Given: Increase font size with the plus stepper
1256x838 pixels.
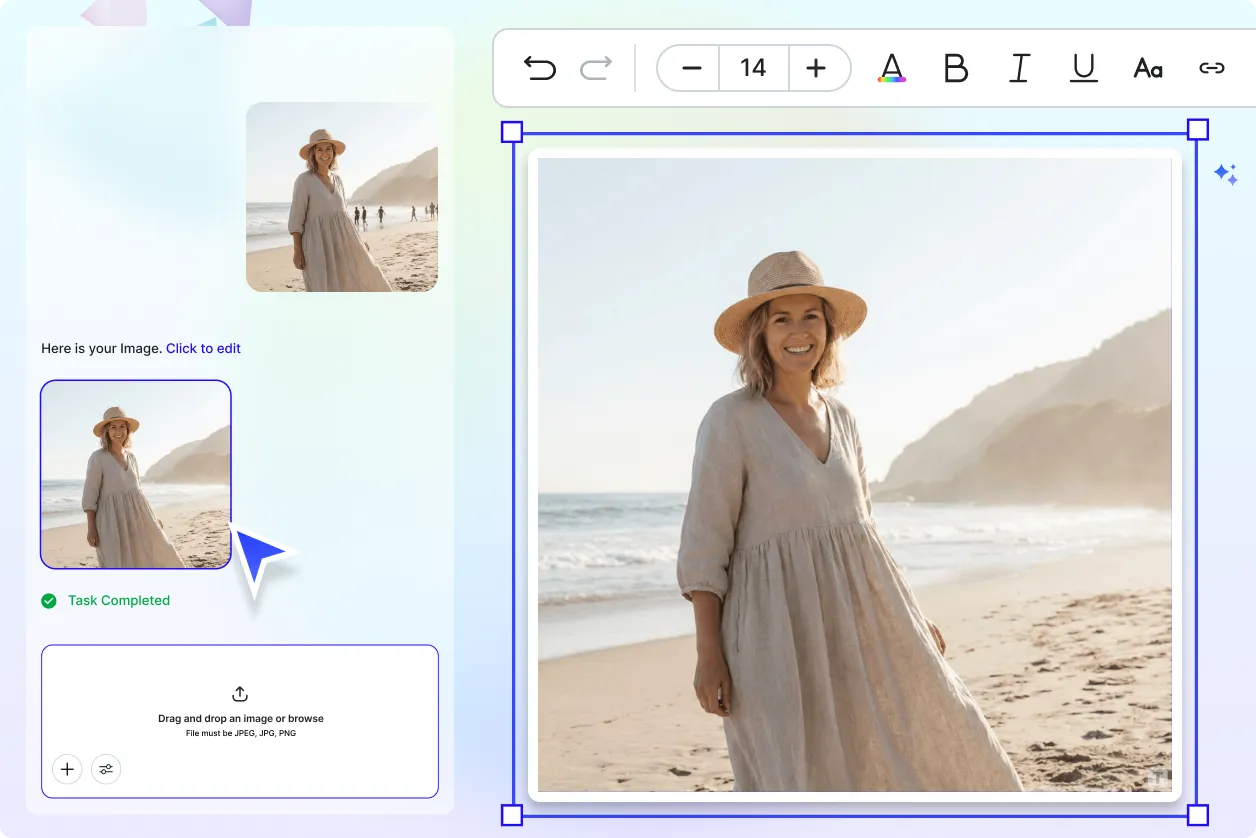Looking at the screenshot, I should (x=818, y=68).
